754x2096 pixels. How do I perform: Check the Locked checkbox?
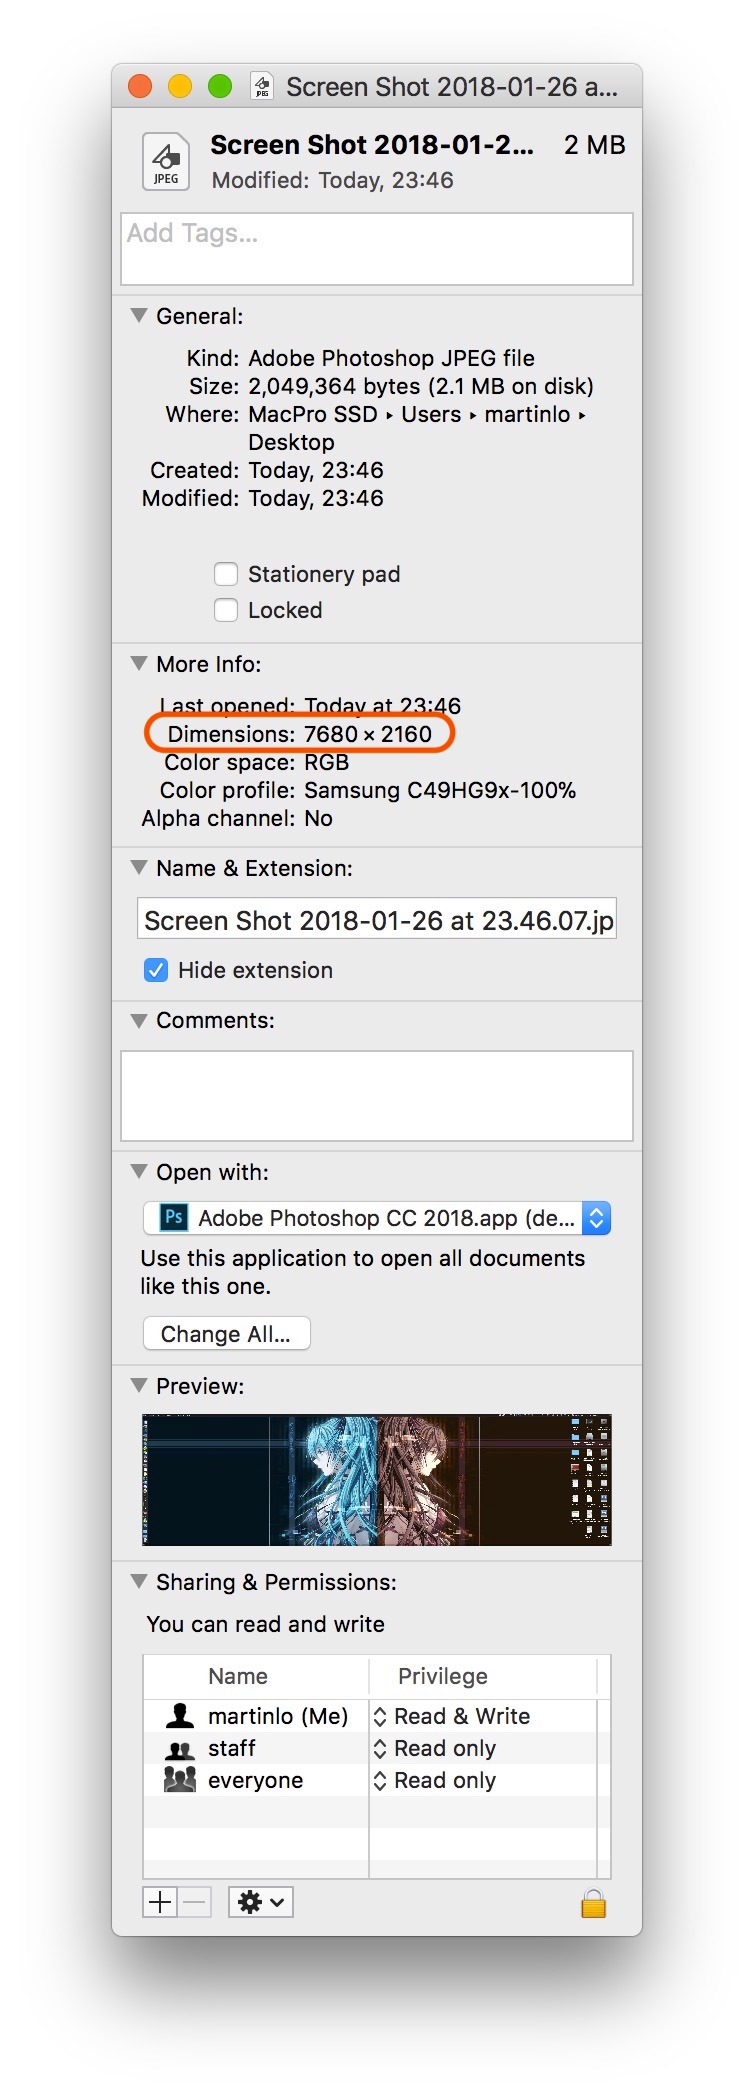click(227, 610)
